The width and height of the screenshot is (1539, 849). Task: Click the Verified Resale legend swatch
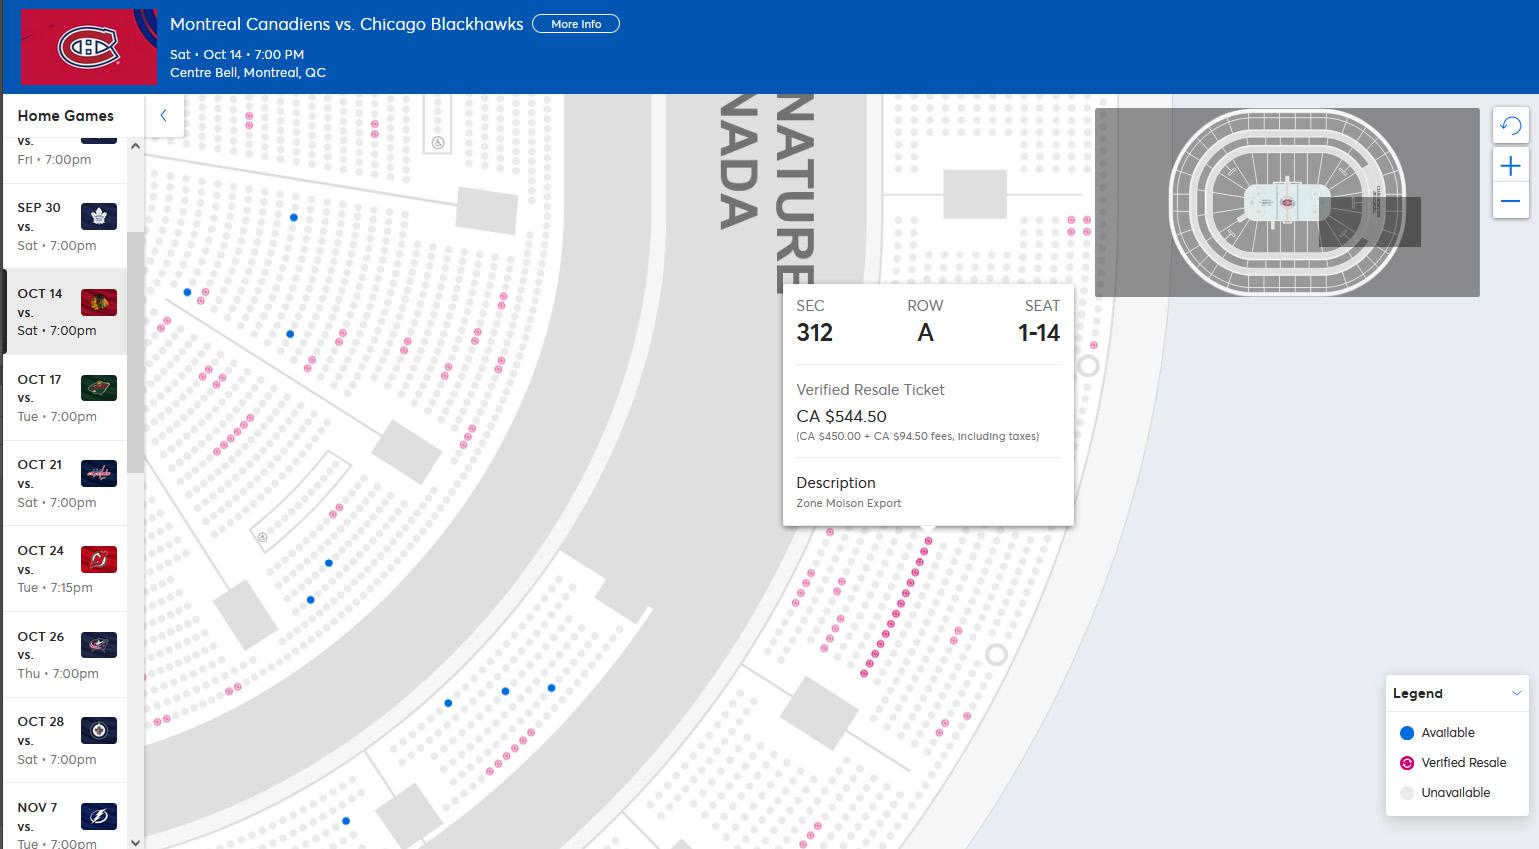click(x=1407, y=763)
